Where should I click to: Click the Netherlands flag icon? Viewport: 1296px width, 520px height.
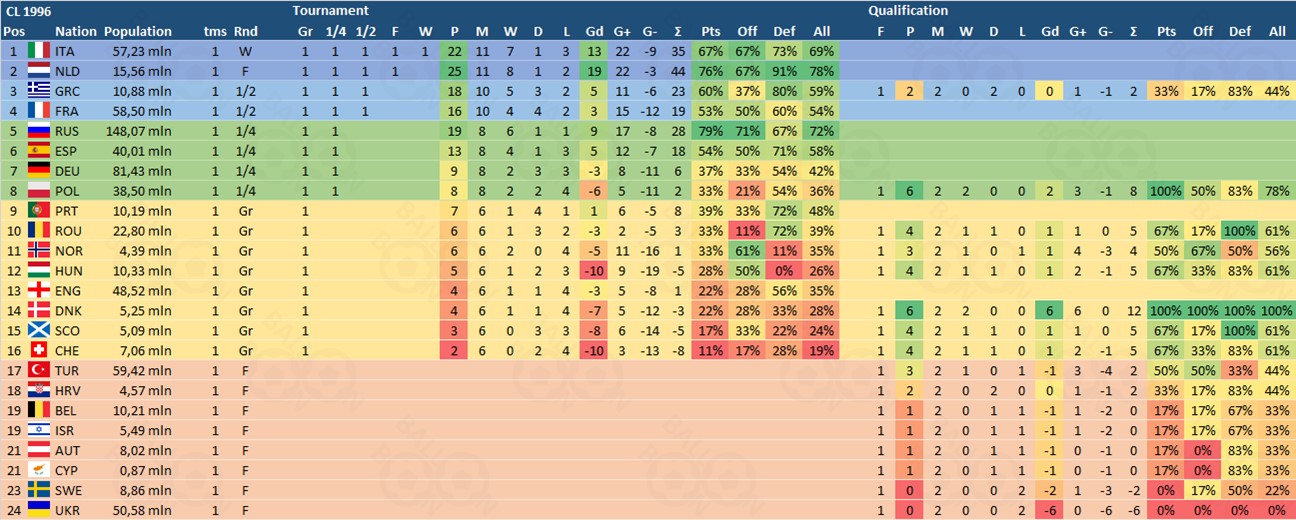coord(38,71)
